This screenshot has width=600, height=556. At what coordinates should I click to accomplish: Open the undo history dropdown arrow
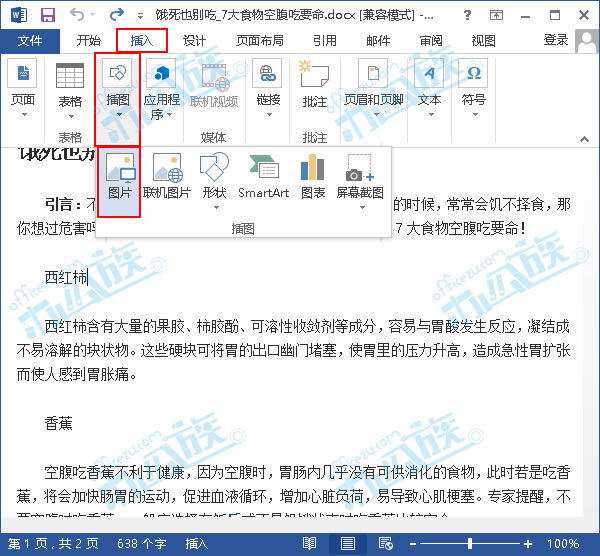coord(92,15)
